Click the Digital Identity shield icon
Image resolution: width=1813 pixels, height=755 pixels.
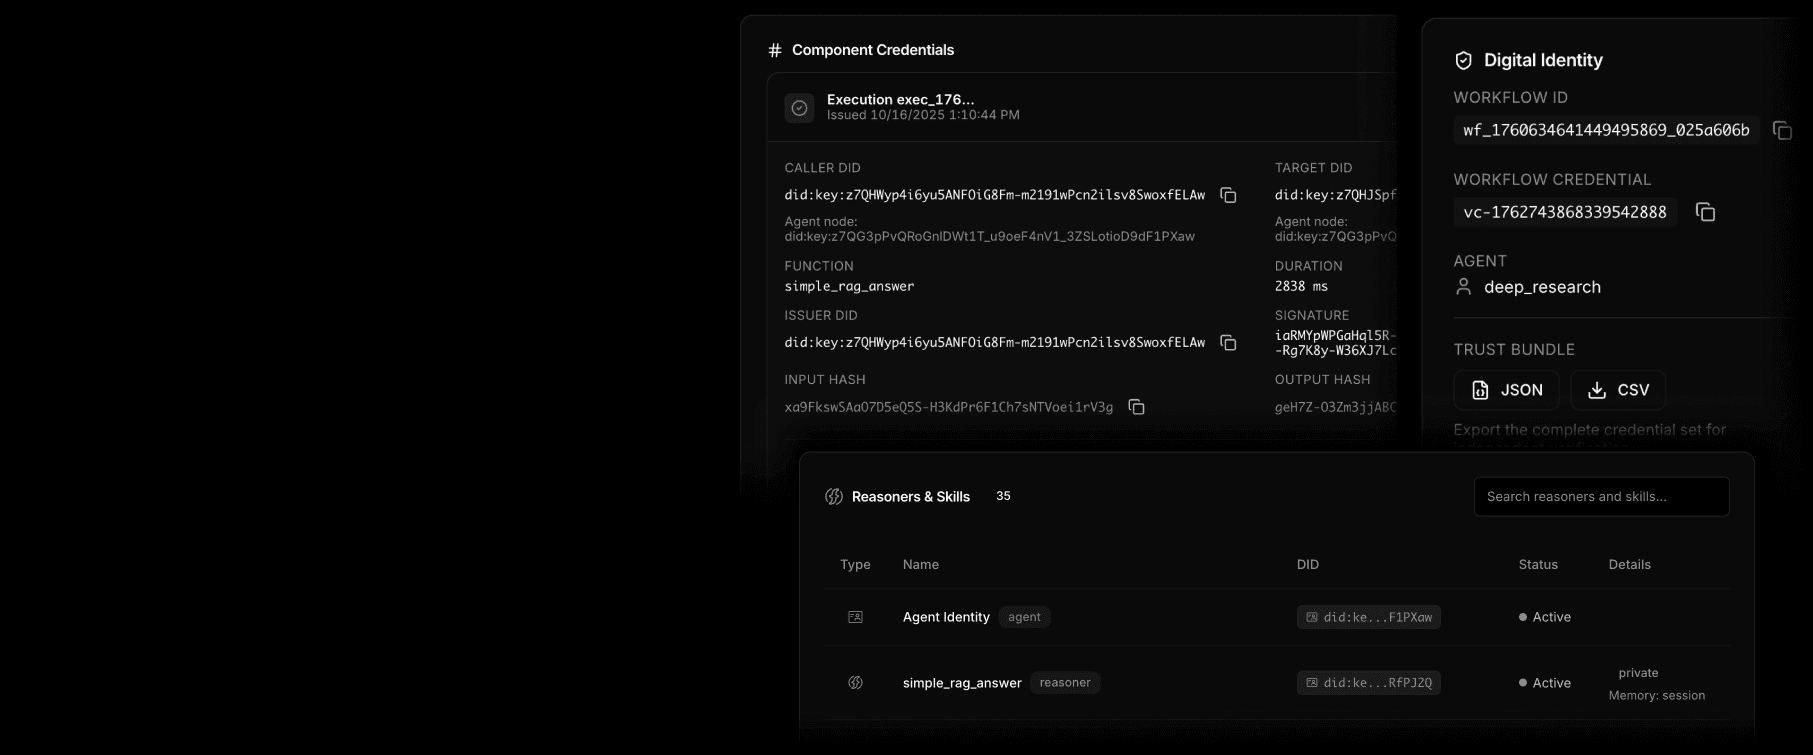[1463, 59]
